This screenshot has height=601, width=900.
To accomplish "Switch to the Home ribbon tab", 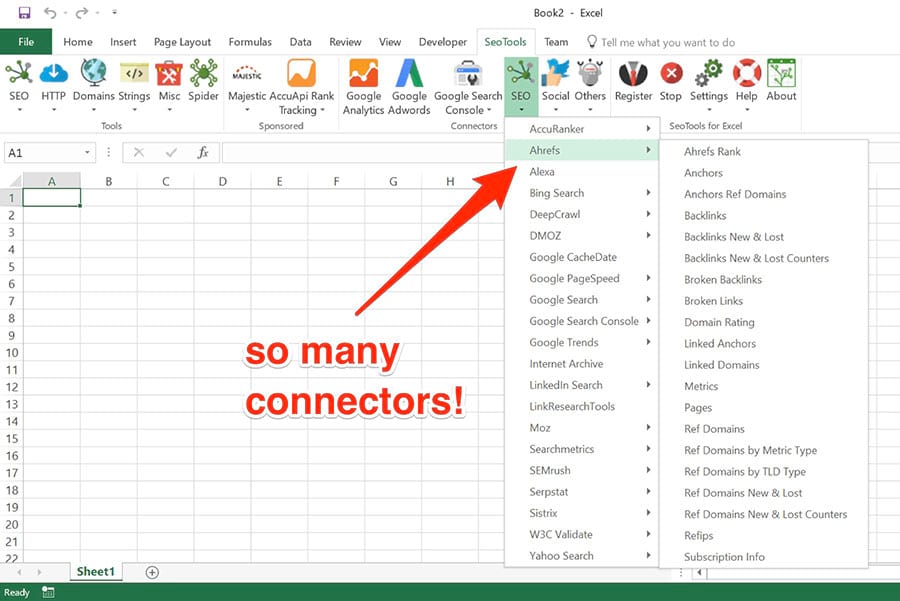I will (78, 42).
